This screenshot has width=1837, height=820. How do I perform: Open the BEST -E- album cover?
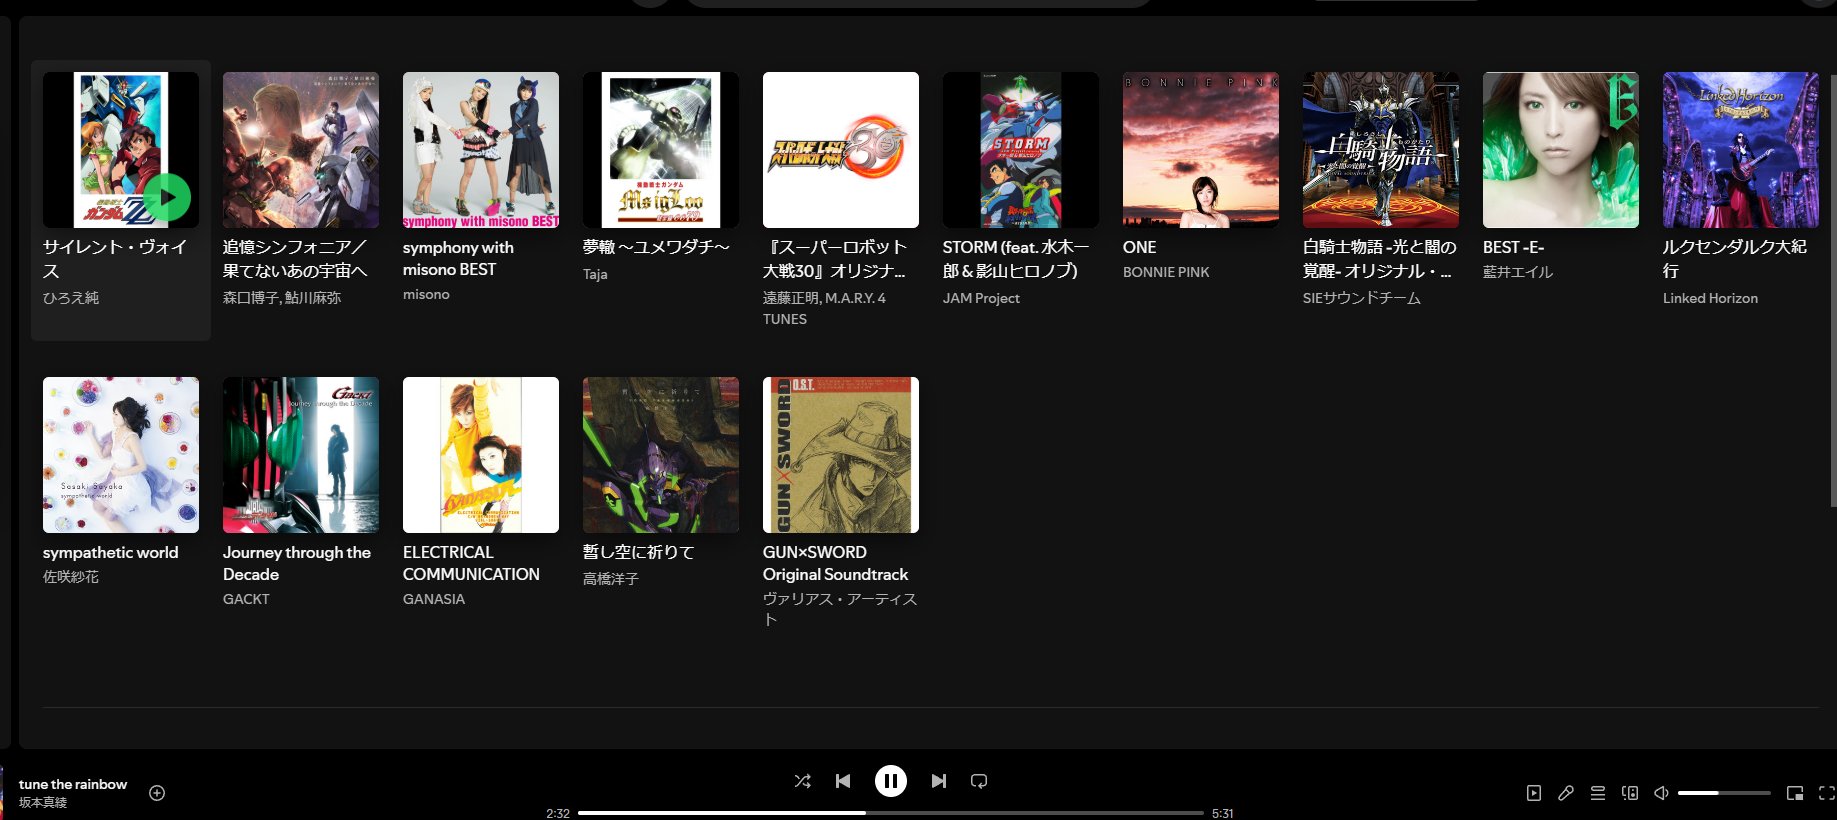(1561, 150)
